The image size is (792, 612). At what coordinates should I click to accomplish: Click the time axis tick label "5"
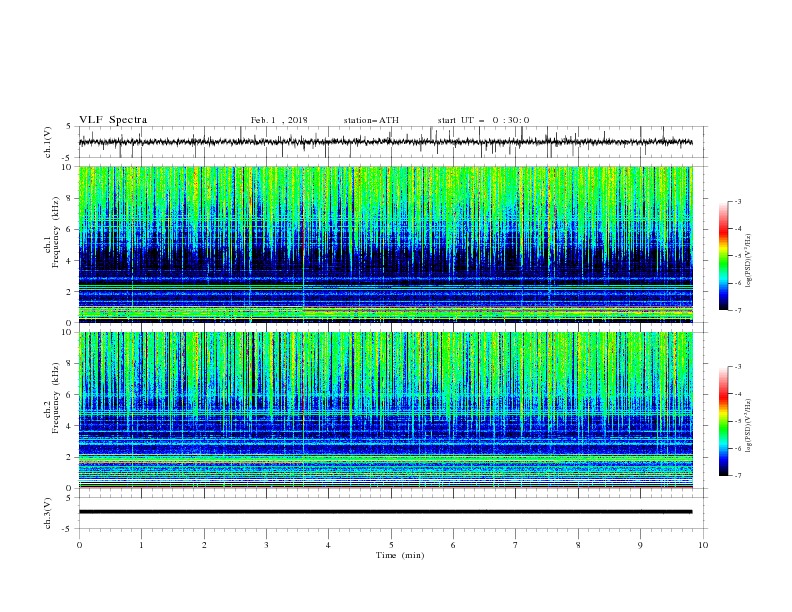click(391, 545)
